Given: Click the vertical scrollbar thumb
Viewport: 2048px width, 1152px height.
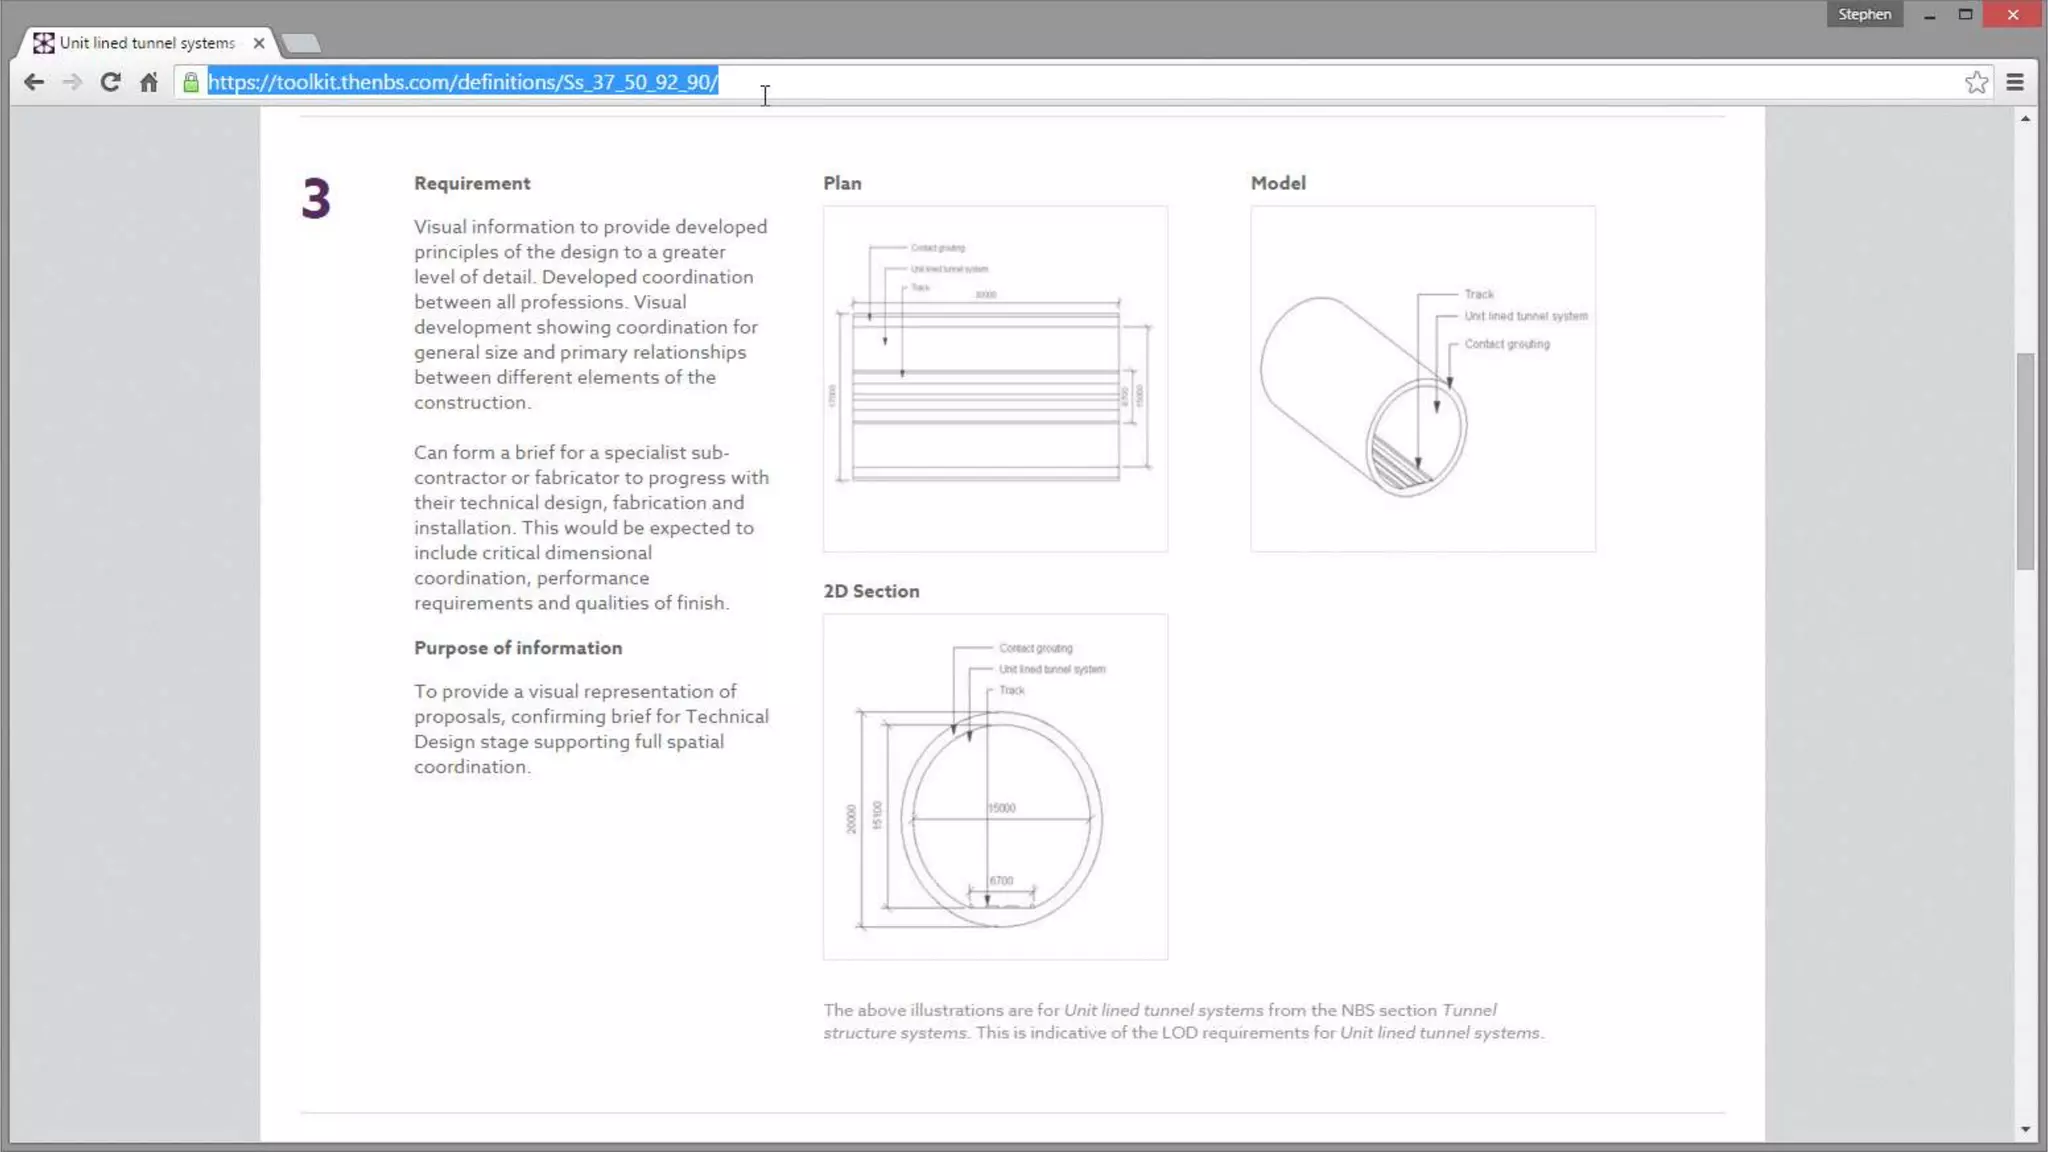Looking at the screenshot, I should point(2025,460).
